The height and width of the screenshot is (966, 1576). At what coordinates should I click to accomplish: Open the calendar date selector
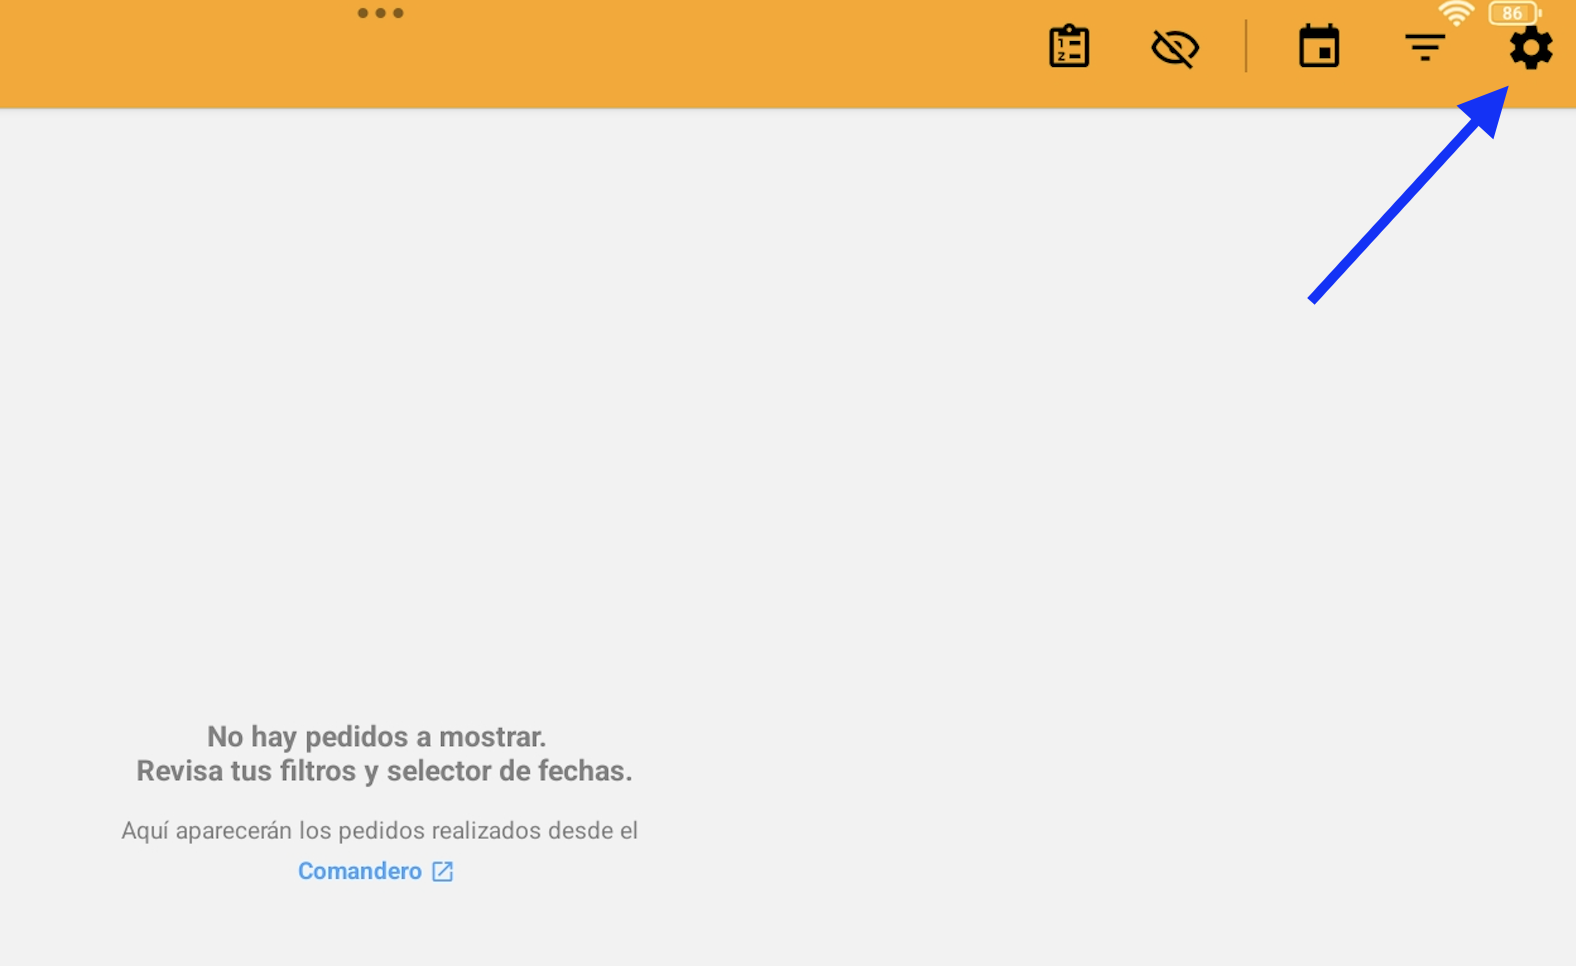[x=1319, y=47]
